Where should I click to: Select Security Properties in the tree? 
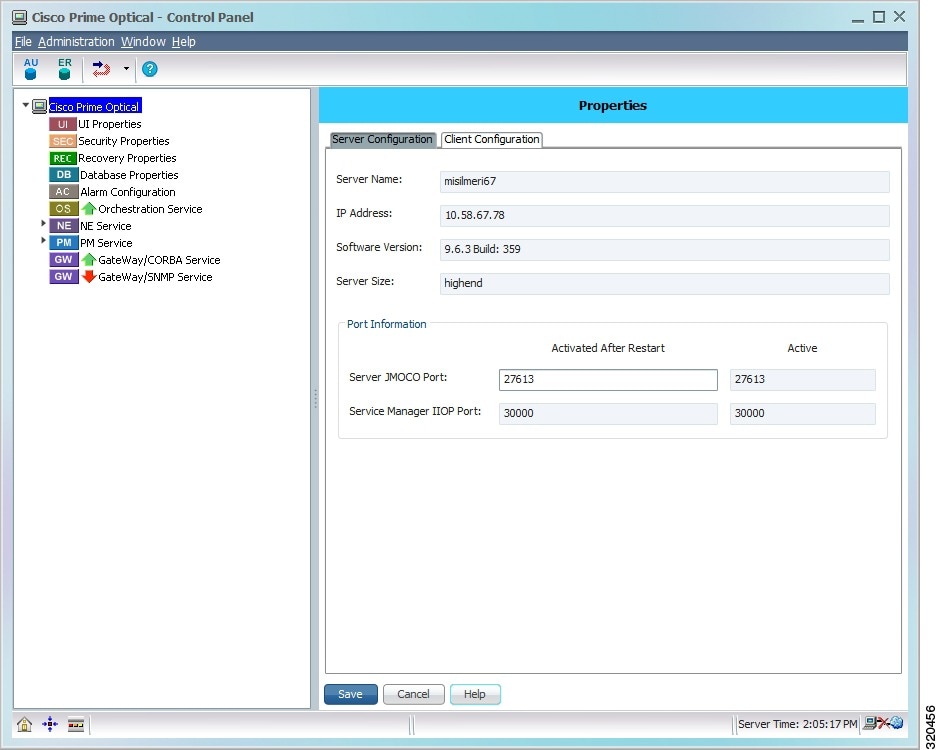[123, 141]
